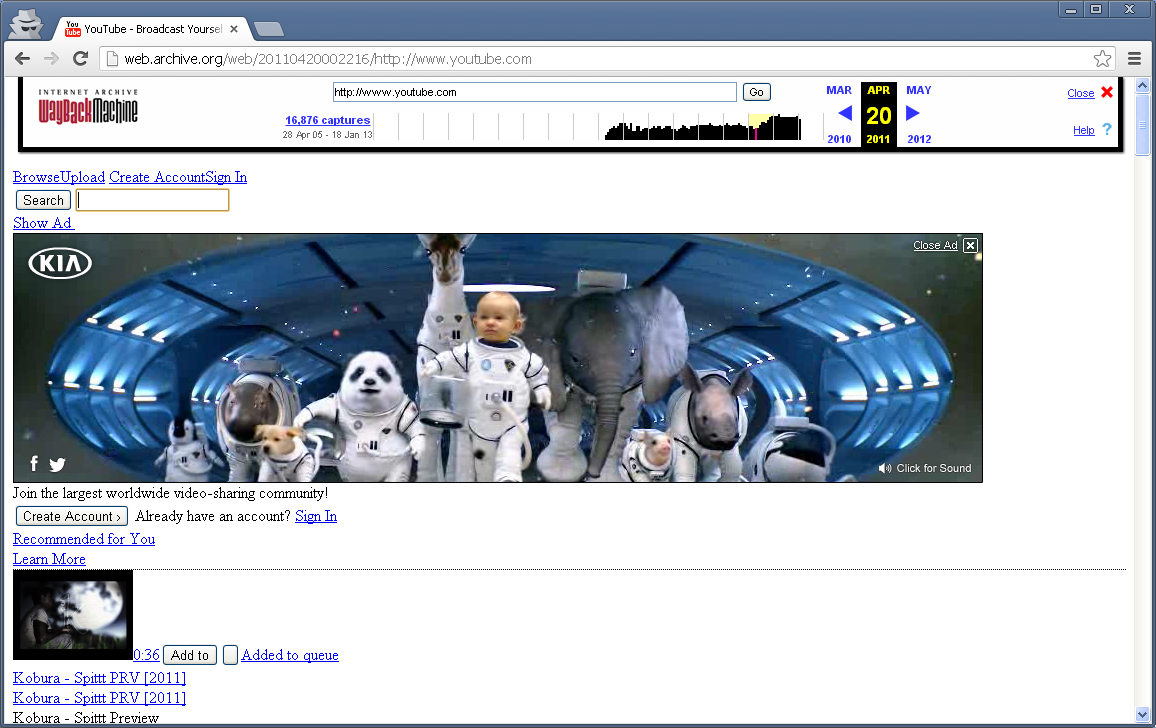Click the blue question mark help icon
1156x728 pixels.
click(x=1107, y=129)
